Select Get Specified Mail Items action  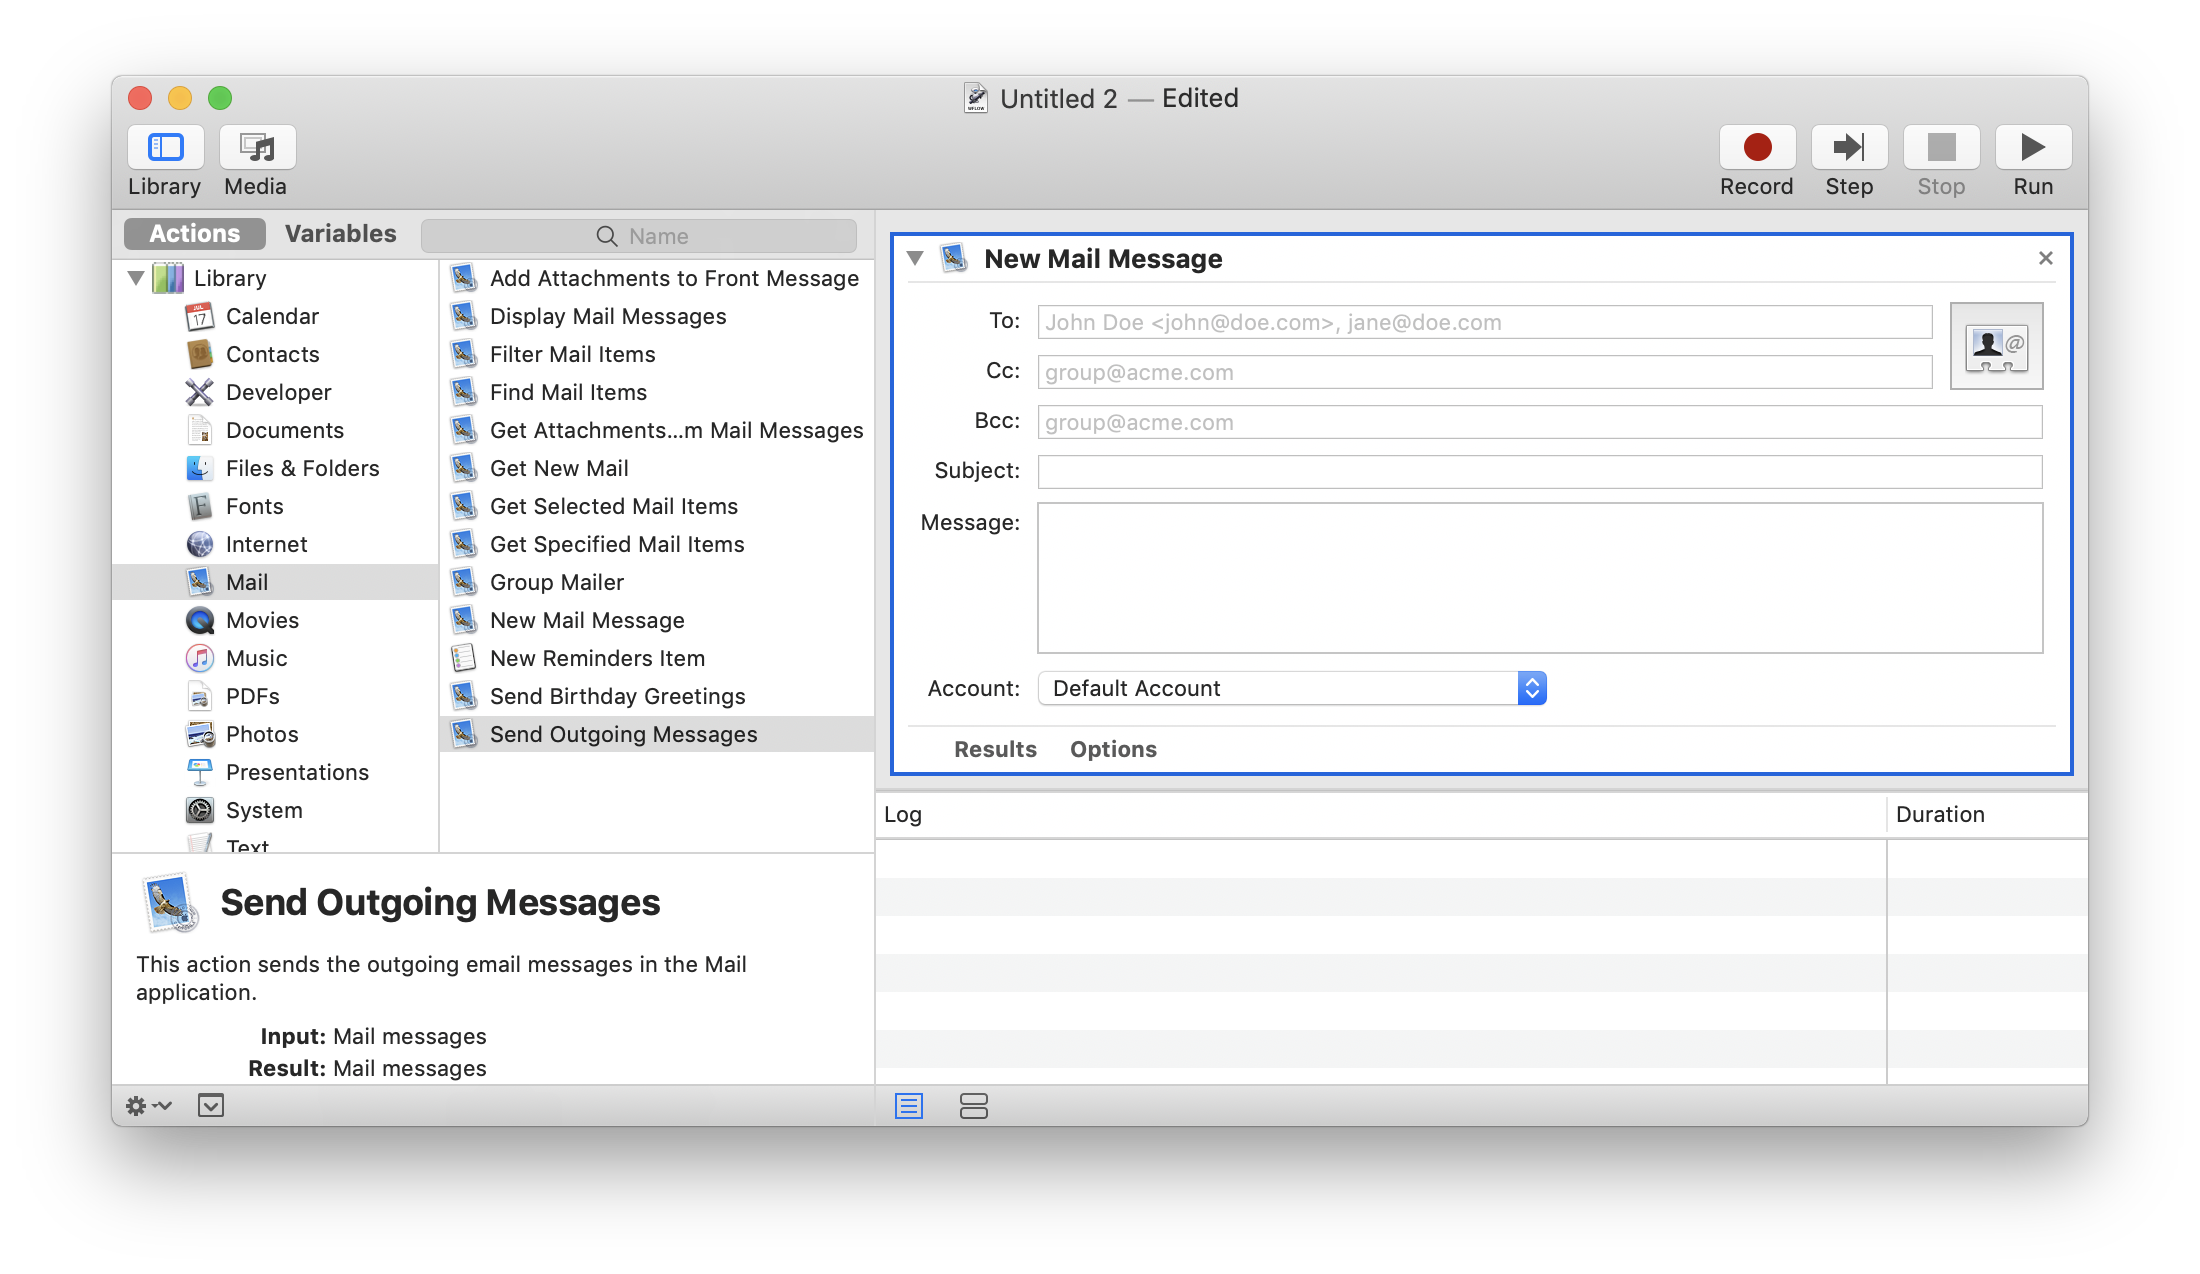click(x=657, y=544)
